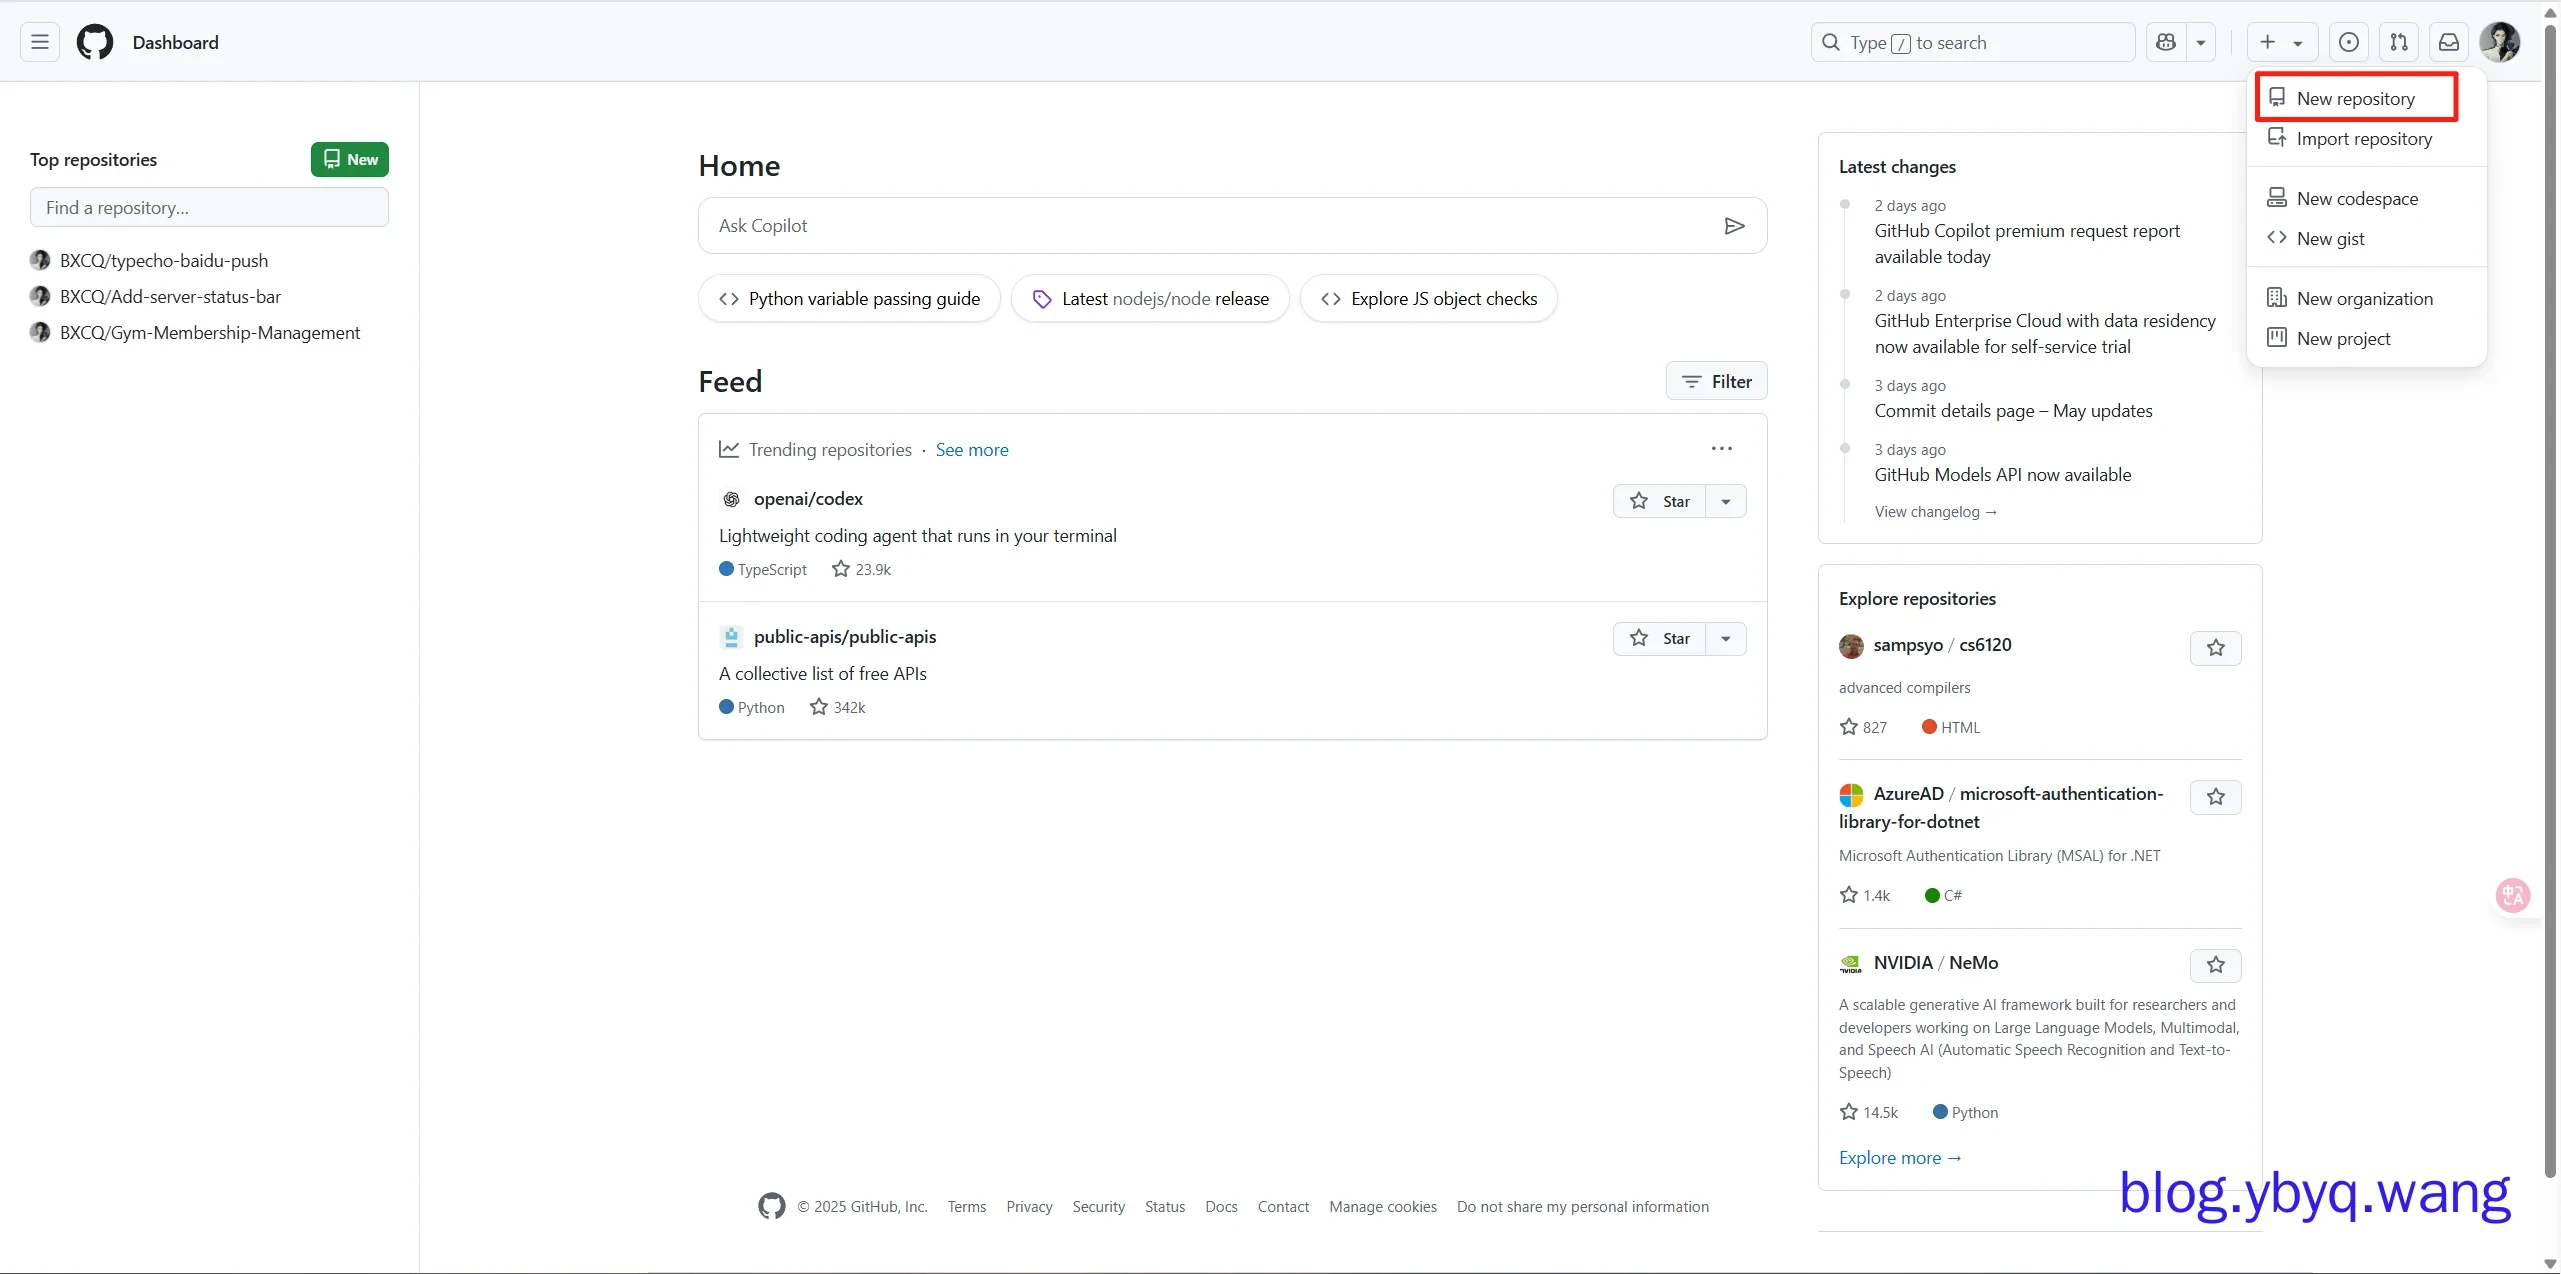Click the green New repository button
The width and height of the screenshot is (2561, 1274).
point(350,159)
